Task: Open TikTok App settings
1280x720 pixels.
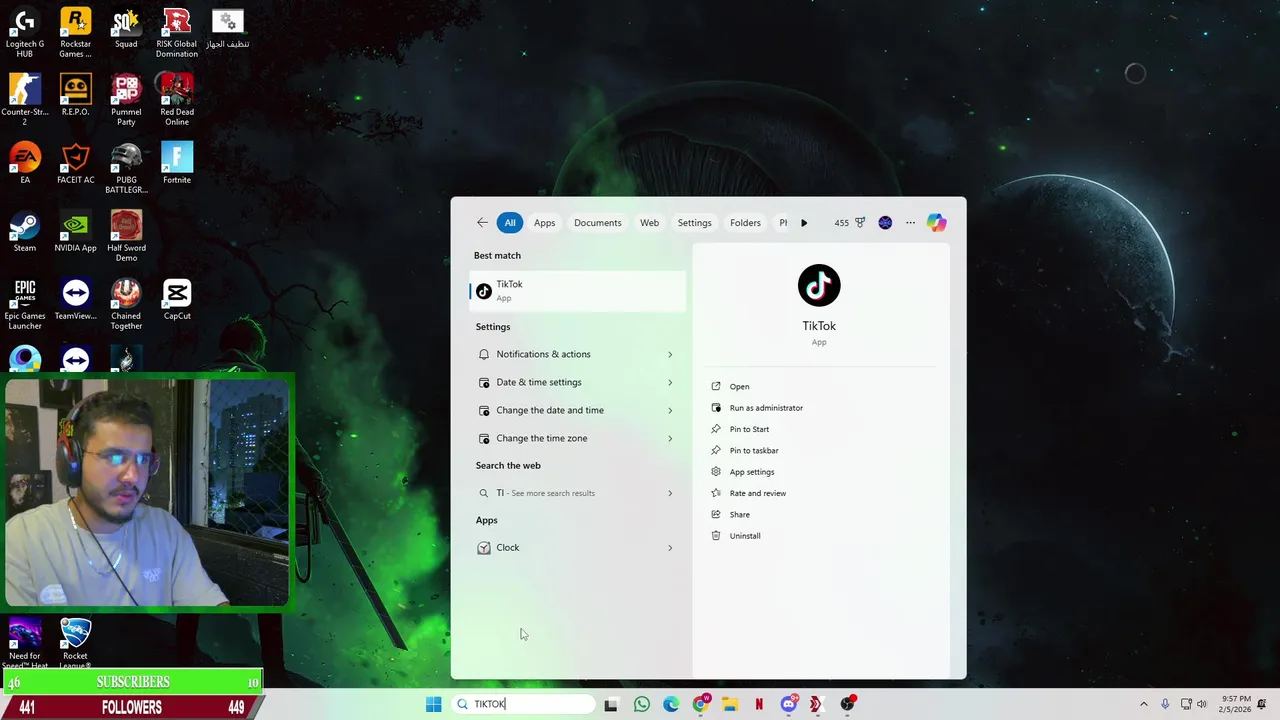Action: [752, 472]
